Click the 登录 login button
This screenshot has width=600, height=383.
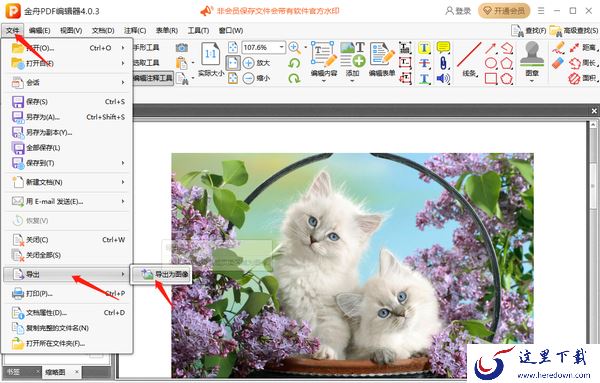point(458,11)
